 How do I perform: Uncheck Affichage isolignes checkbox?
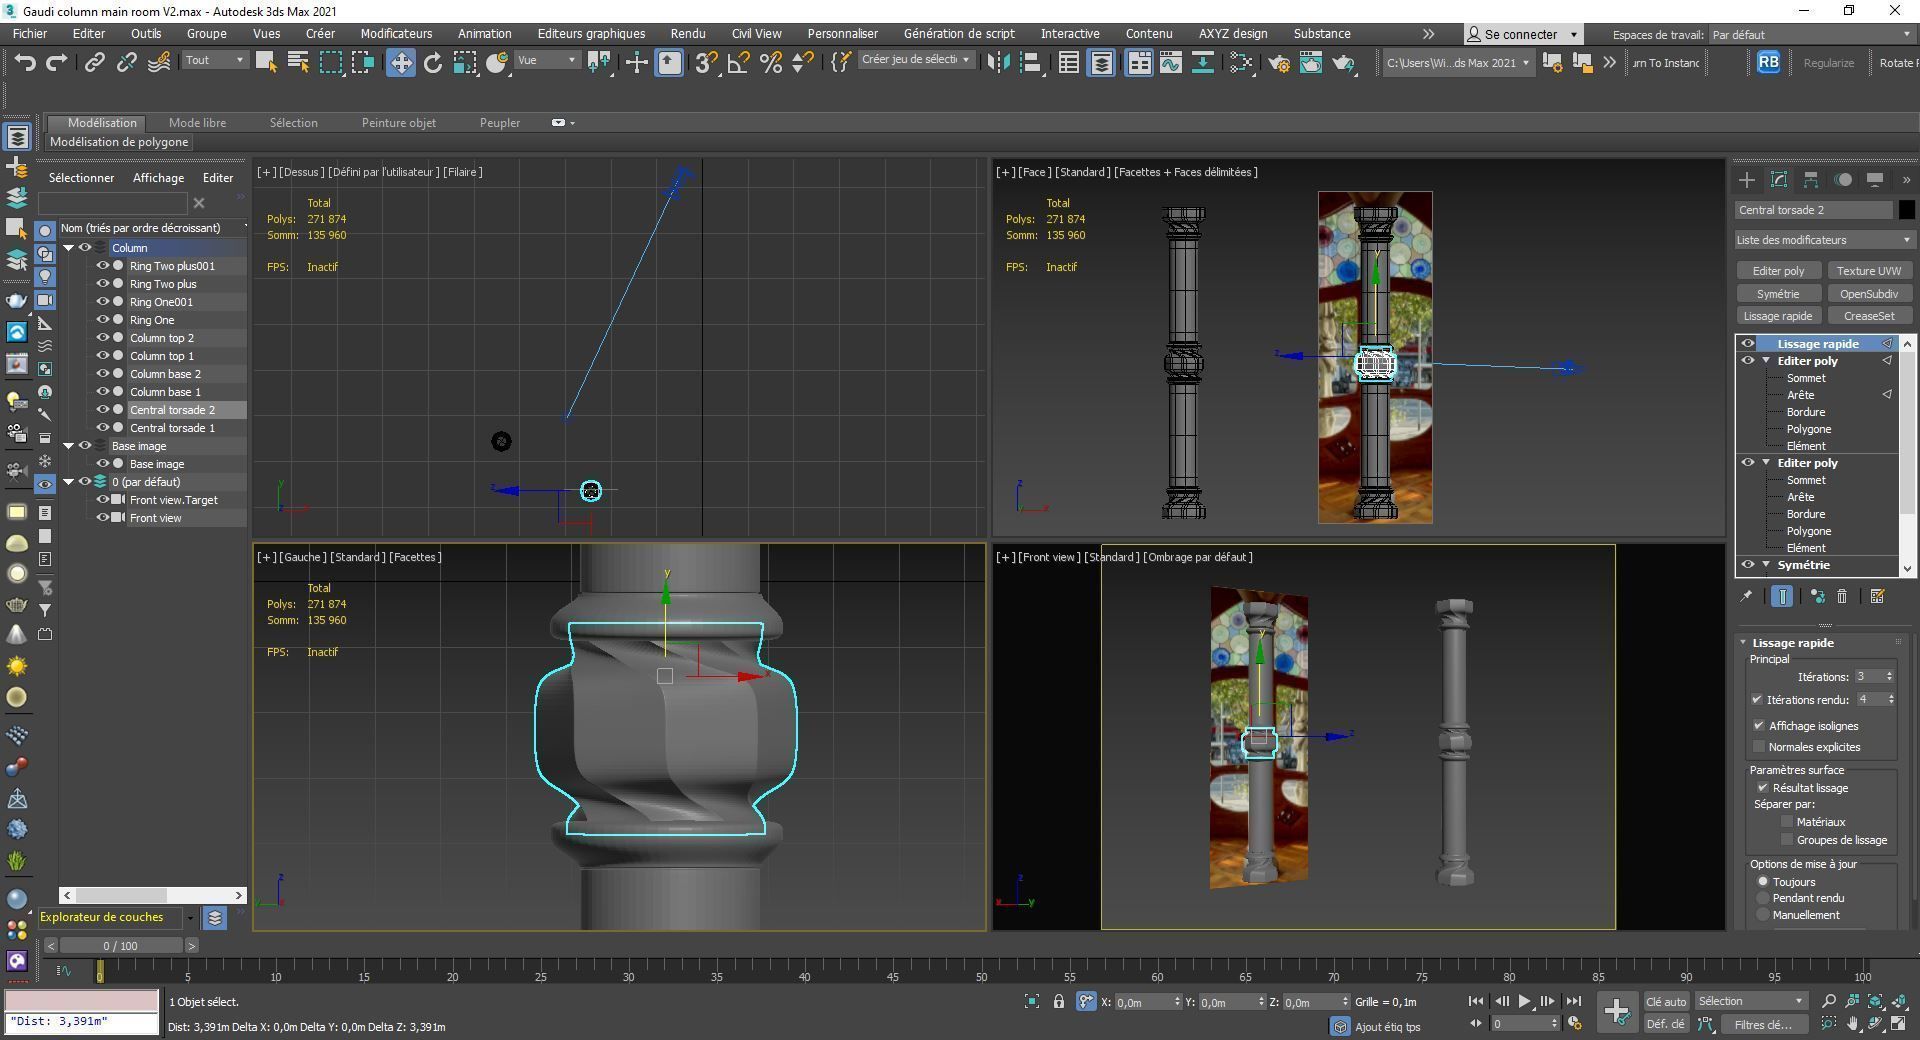click(x=1759, y=726)
